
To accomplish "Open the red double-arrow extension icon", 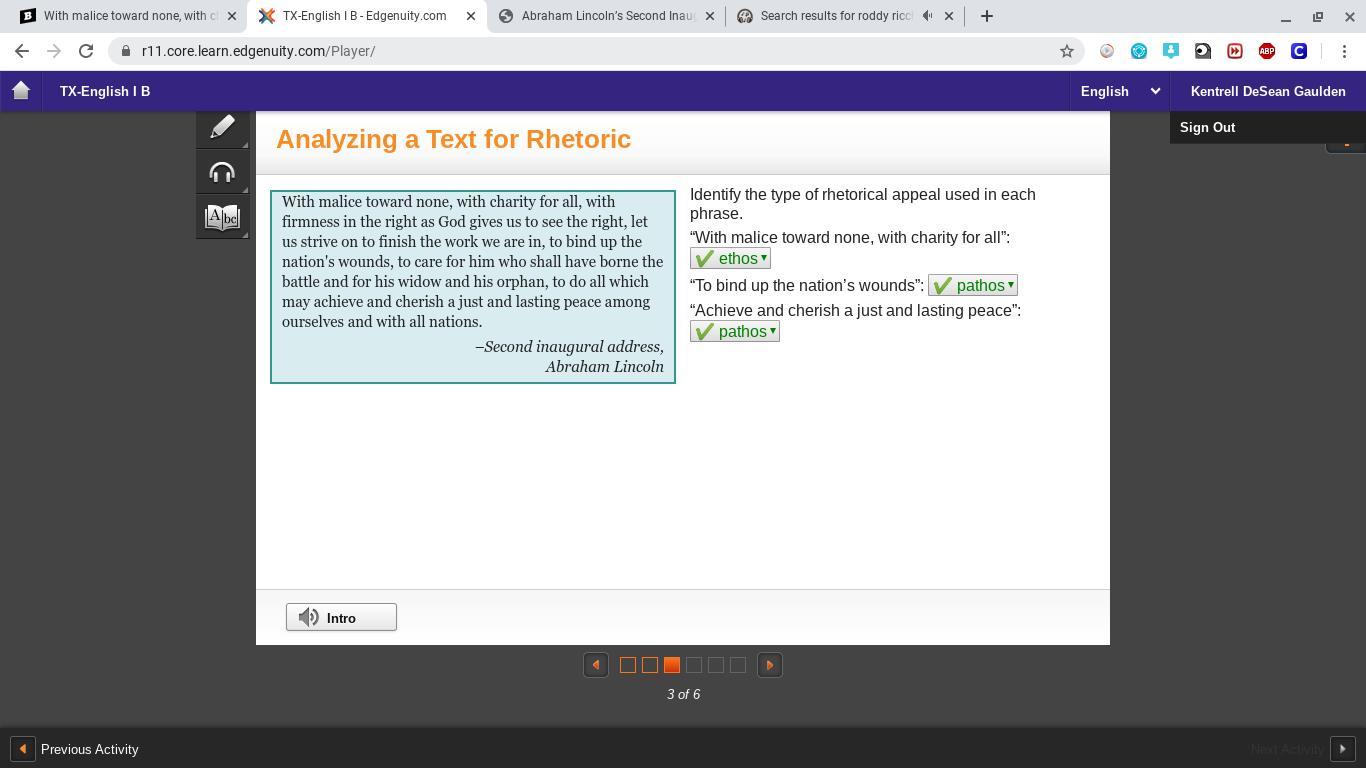I will click(x=1235, y=51).
